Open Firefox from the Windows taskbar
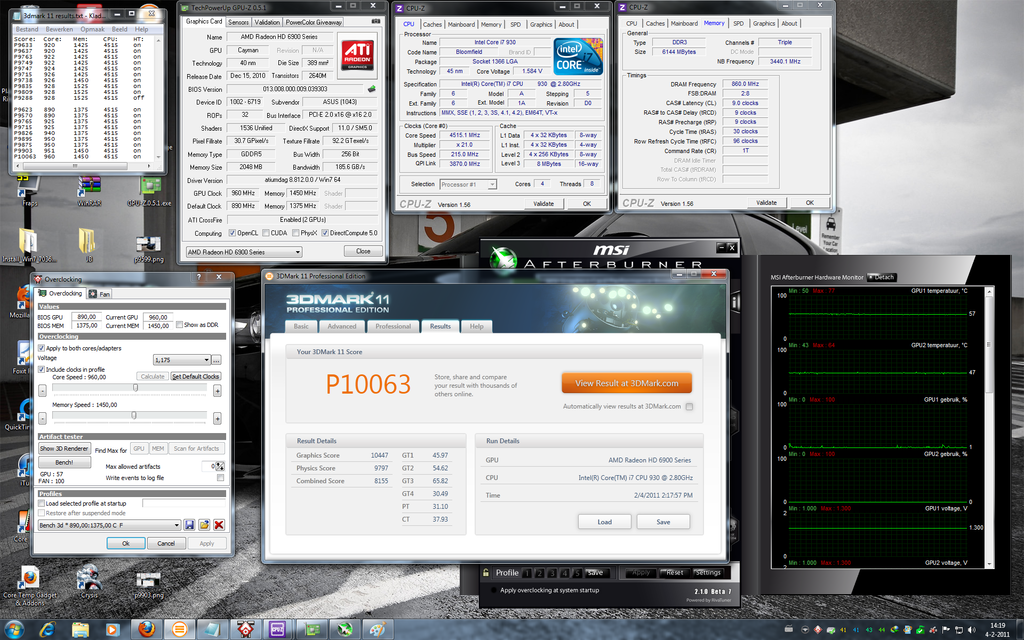This screenshot has width=1024, height=640. 146,629
